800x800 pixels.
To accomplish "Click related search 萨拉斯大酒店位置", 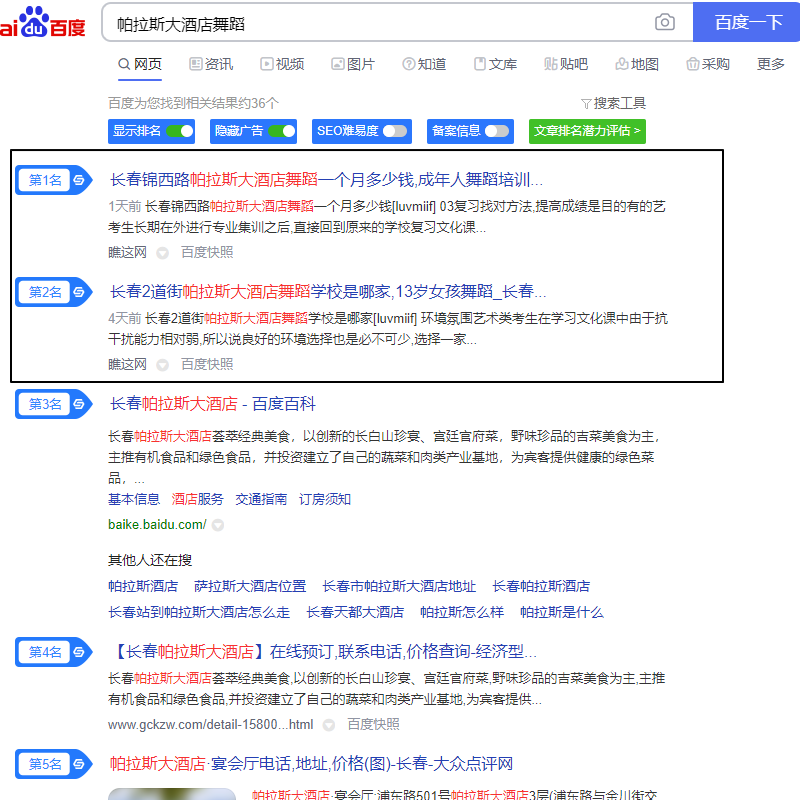I will (250, 586).
